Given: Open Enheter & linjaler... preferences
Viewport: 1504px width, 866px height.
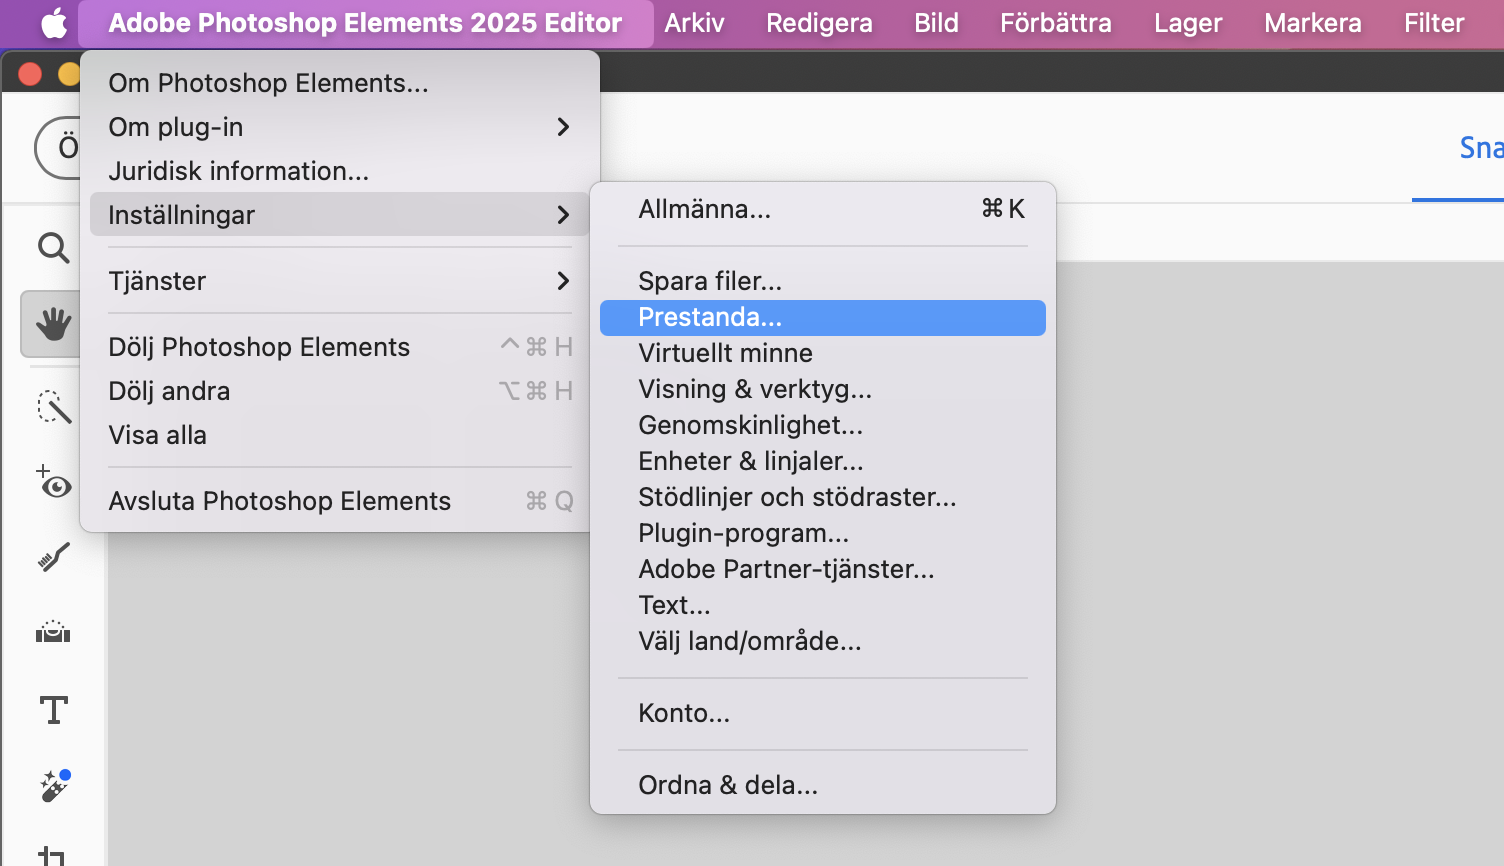Looking at the screenshot, I should (x=823, y=461).
